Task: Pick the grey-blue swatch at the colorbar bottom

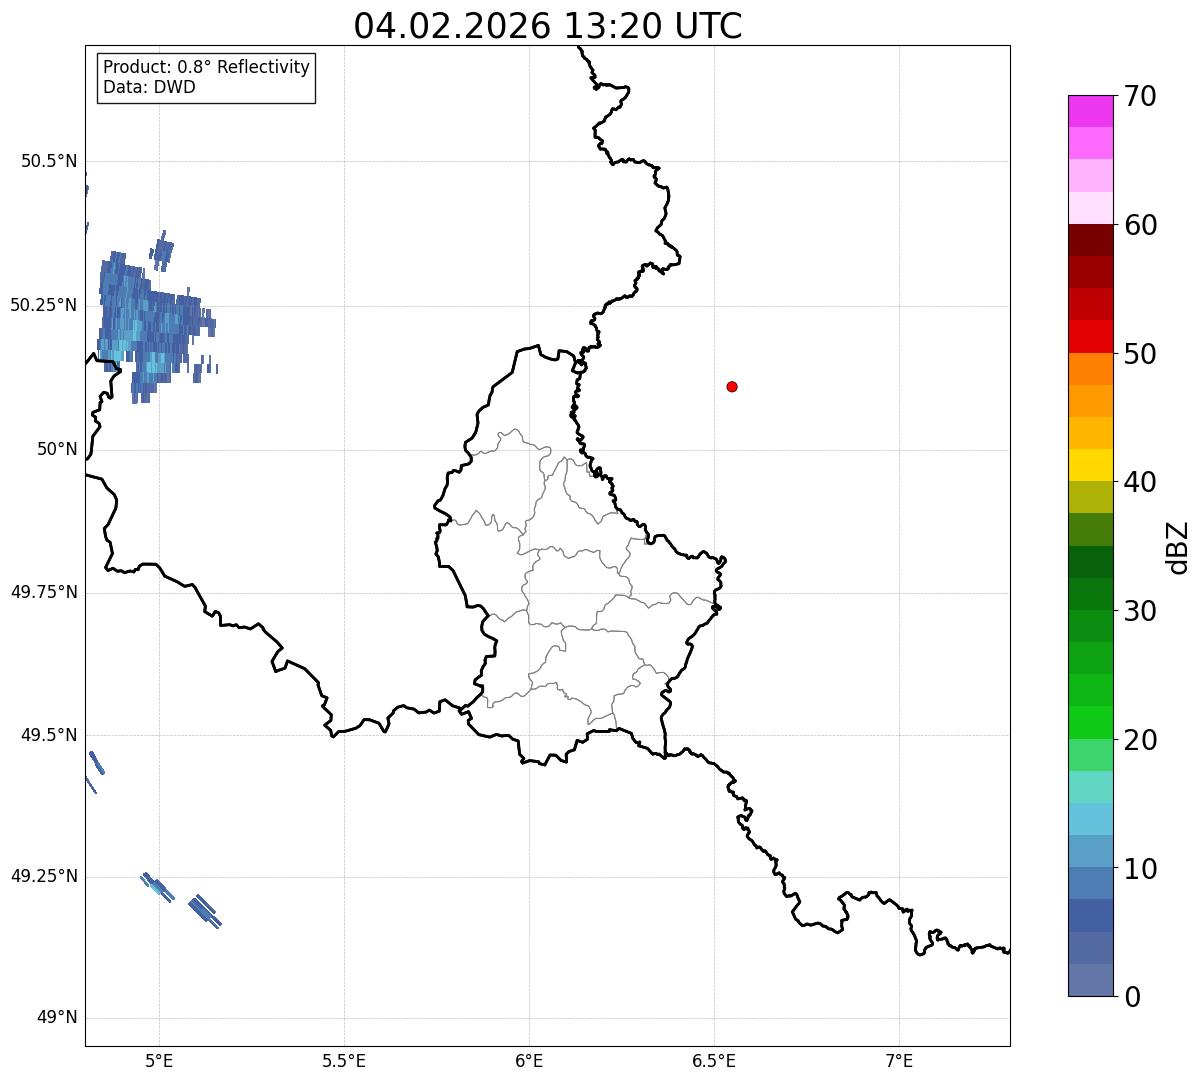Action: [1090, 980]
